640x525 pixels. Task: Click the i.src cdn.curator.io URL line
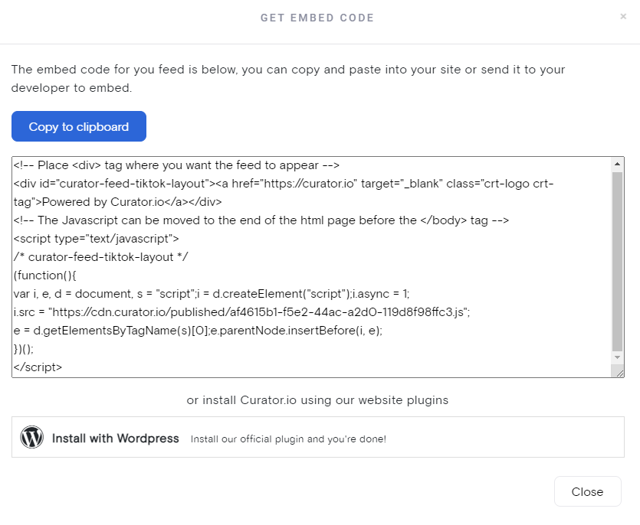click(x=242, y=312)
